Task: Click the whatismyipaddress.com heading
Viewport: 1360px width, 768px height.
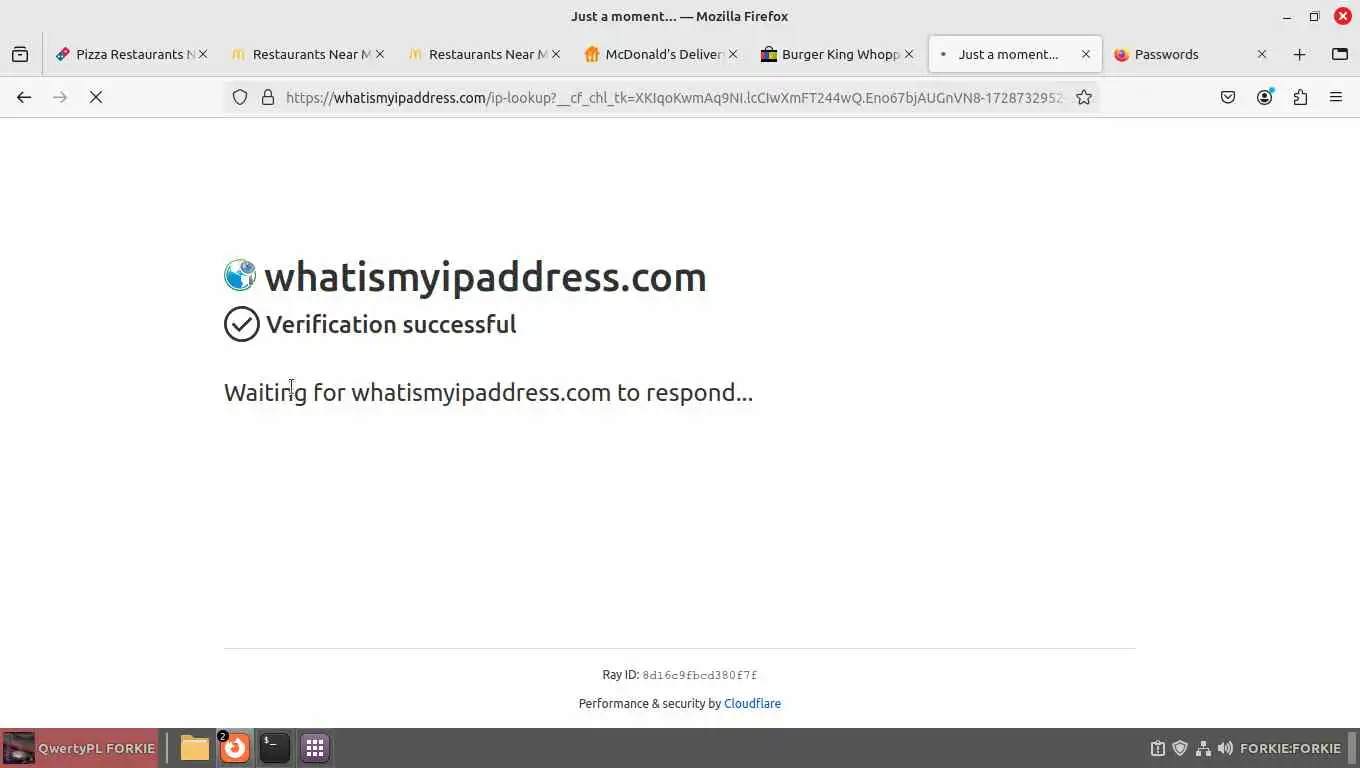Action: tap(485, 276)
